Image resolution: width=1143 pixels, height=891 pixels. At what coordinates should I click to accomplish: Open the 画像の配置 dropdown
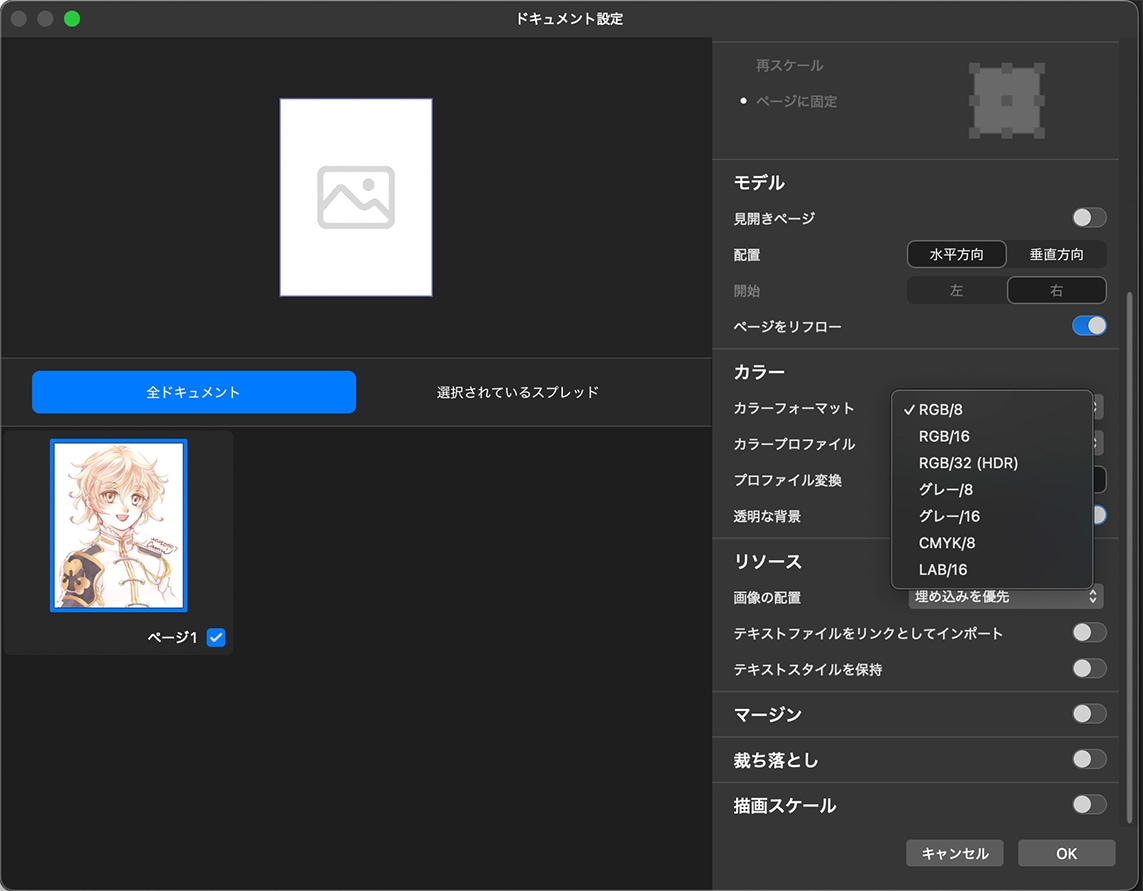point(1006,597)
